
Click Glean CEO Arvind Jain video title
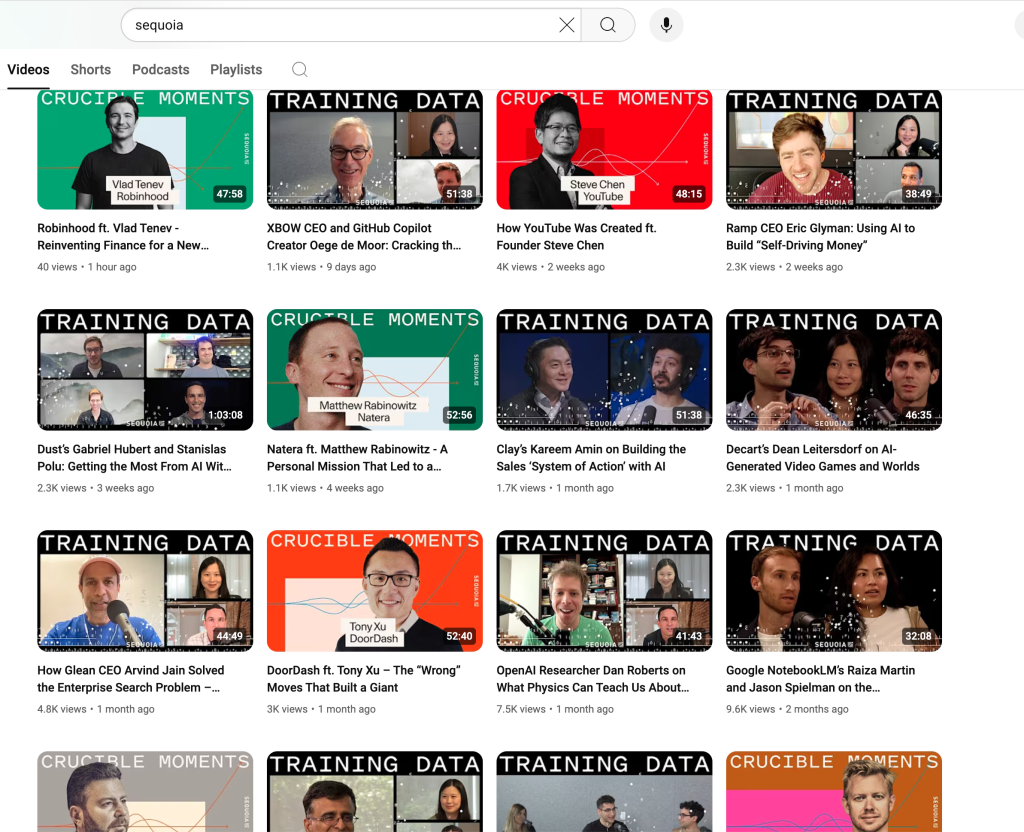tap(130, 679)
